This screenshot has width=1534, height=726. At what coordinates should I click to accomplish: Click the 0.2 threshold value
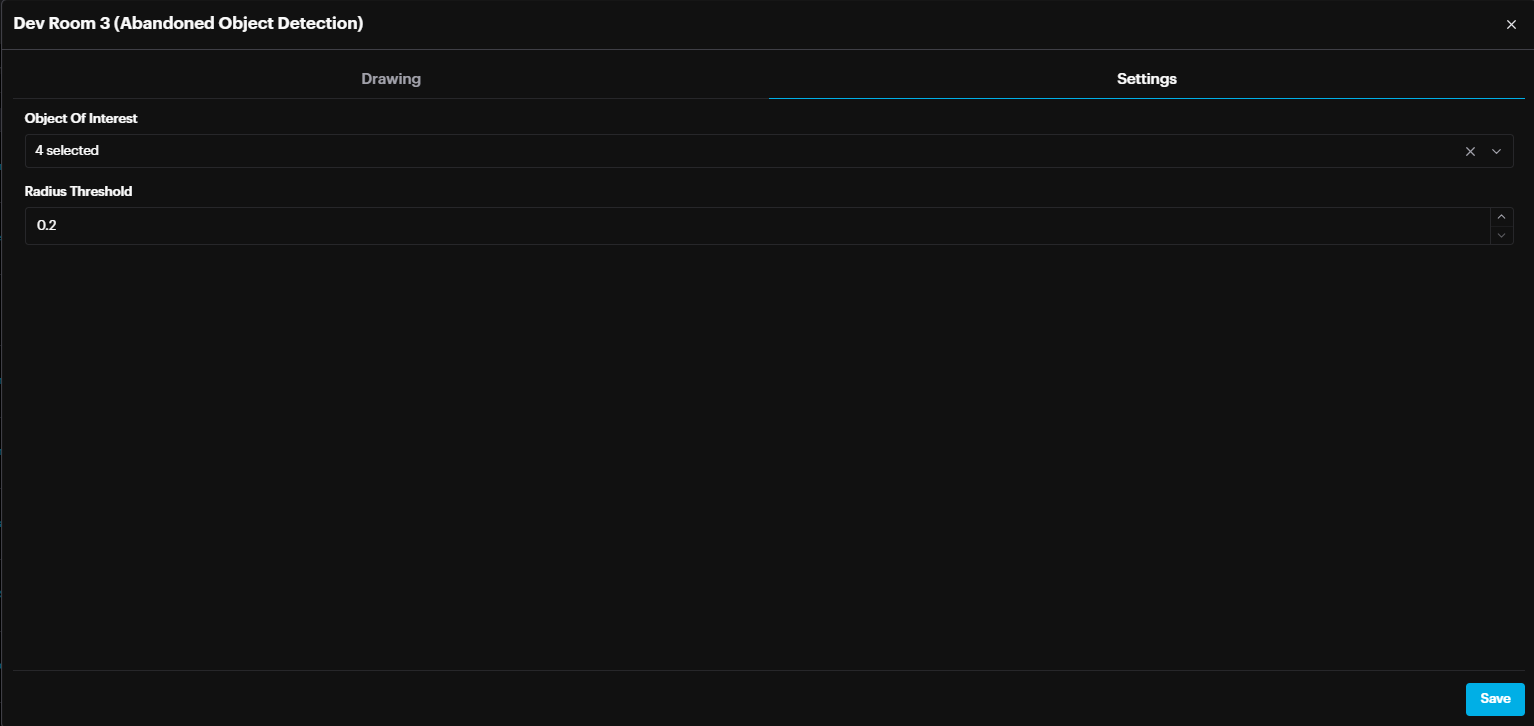[x=47, y=226]
